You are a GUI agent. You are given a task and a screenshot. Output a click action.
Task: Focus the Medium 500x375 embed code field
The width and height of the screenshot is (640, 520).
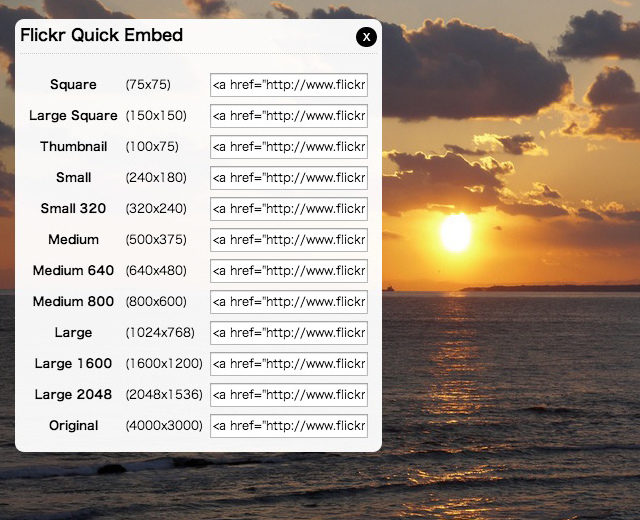pyautogui.click(x=289, y=240)
